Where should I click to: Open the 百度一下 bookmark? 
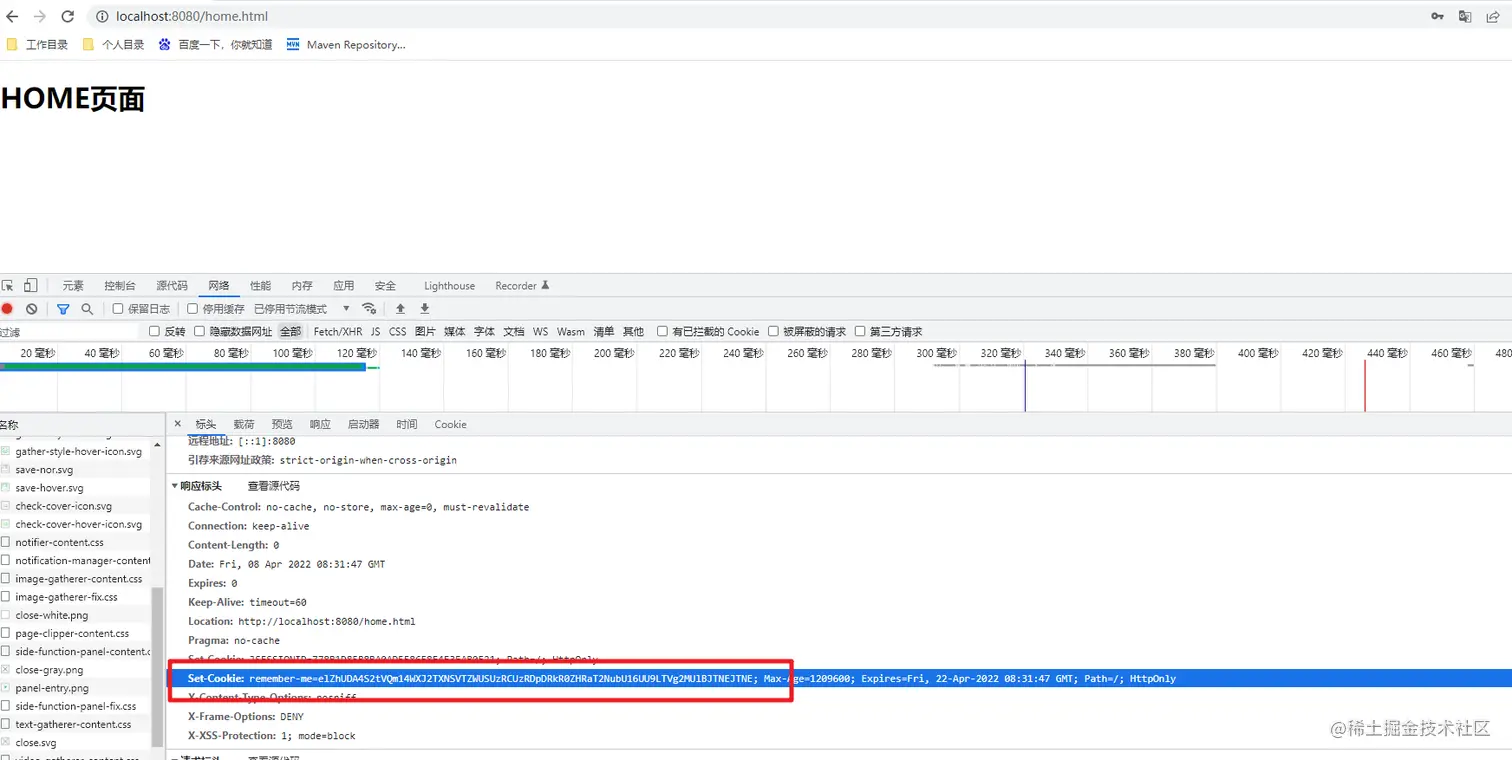coord(215,44)
